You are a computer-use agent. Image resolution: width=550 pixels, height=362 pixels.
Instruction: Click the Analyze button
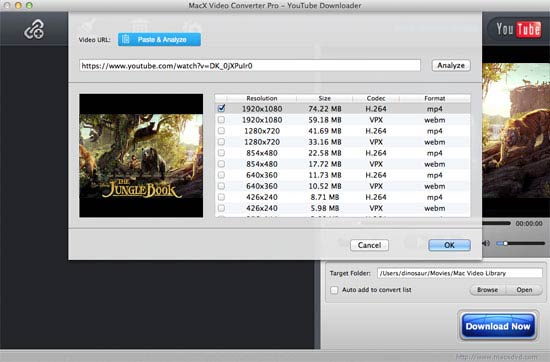[x=451, y=66]
